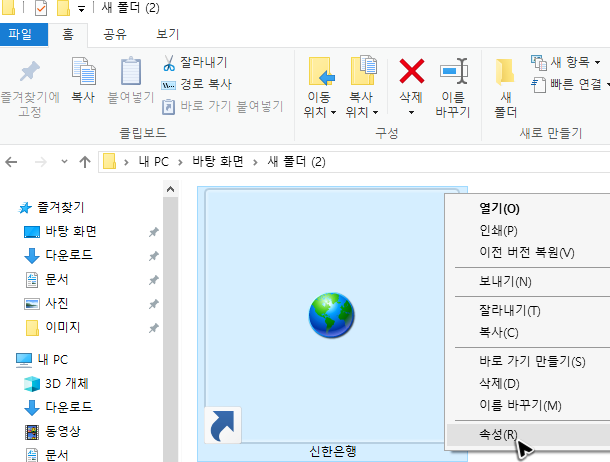Open Quick Access Toolbar customize dropdown

pos(81,9)
